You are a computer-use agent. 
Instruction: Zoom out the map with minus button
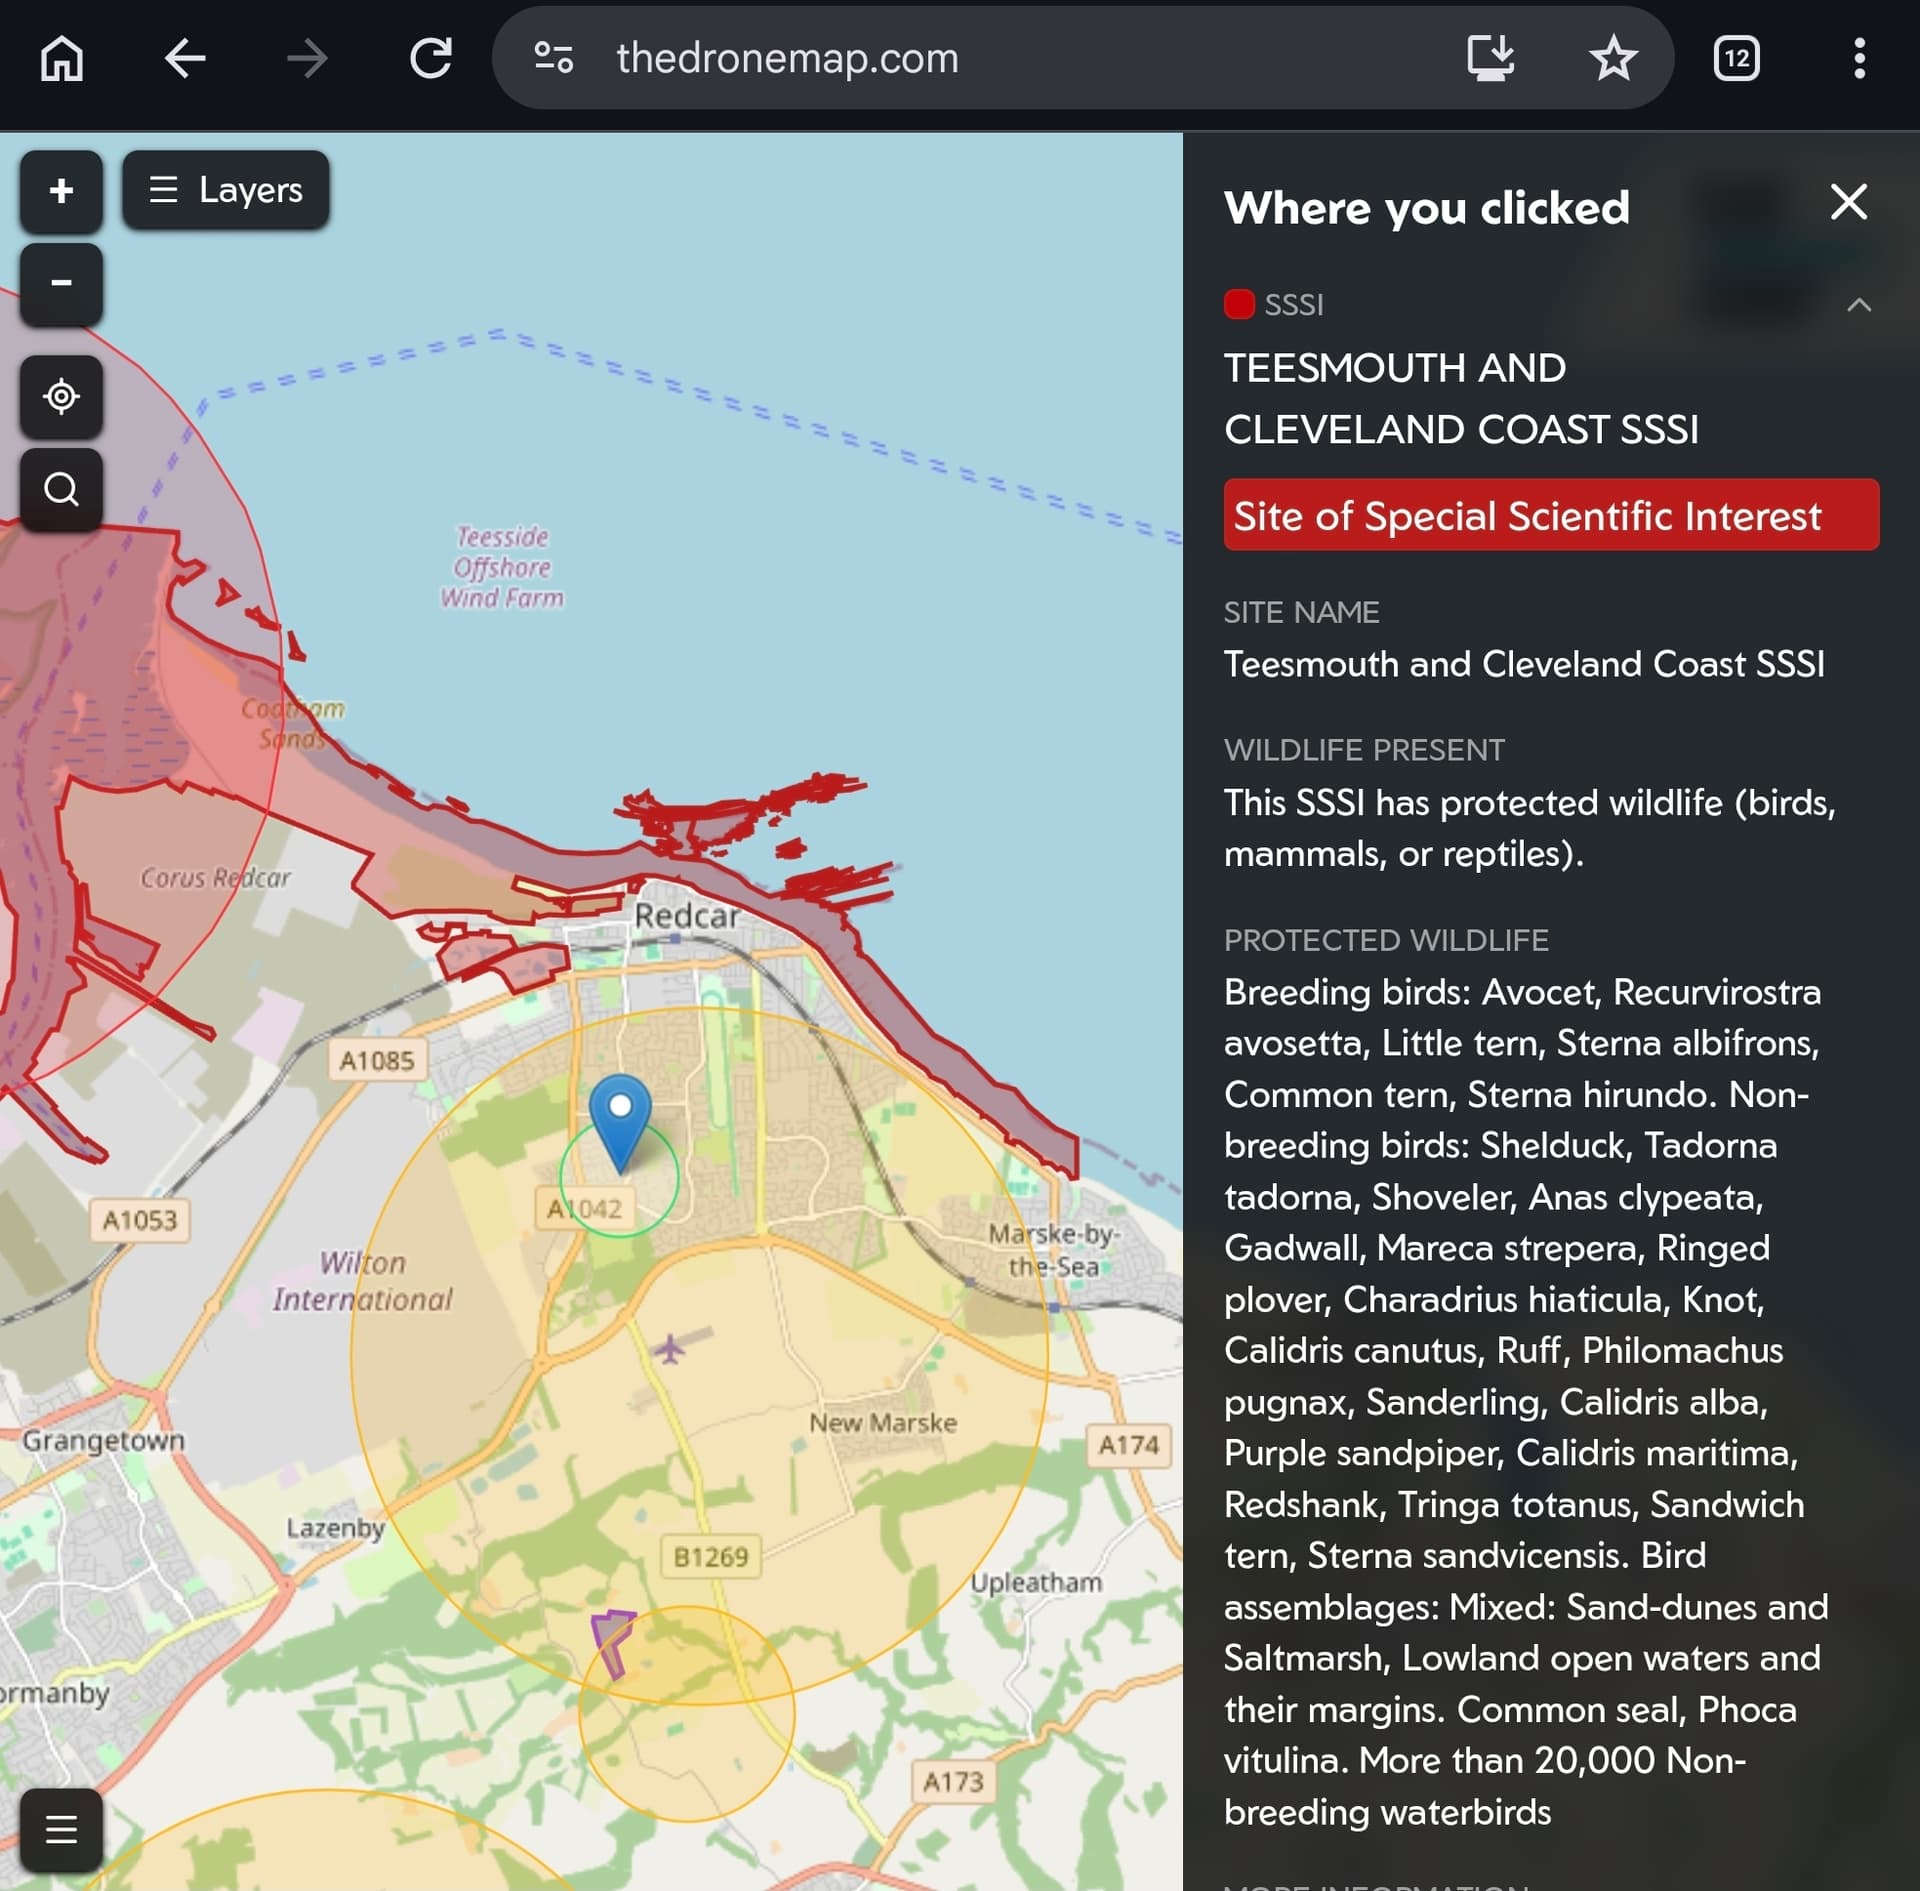coord(61,284)
